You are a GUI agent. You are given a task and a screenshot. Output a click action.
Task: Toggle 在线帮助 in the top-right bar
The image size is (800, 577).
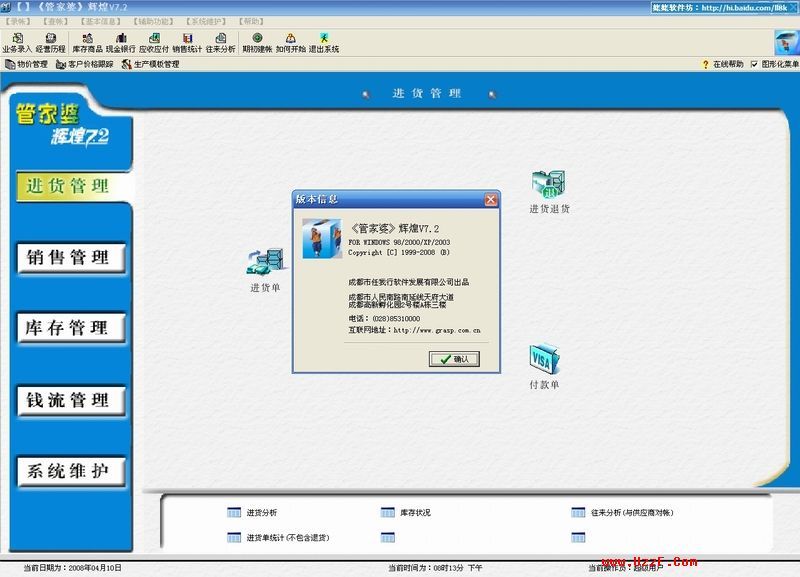coord(720,62)
